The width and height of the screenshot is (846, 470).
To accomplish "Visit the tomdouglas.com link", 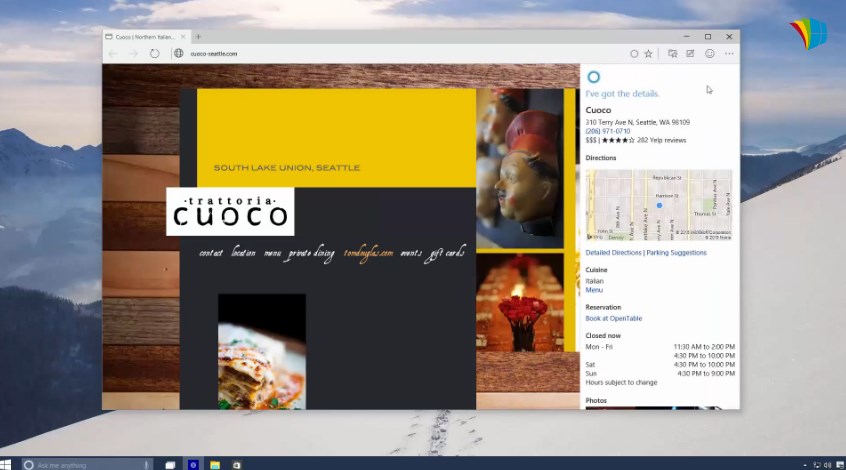I will [x=369, y=254].
